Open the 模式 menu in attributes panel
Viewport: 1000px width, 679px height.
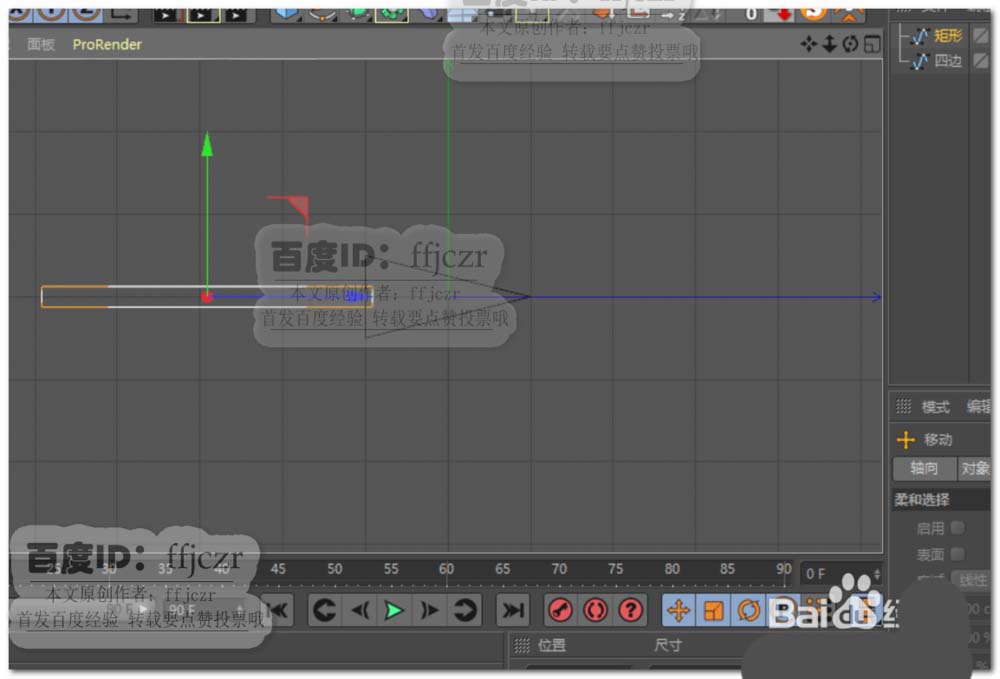coord(936,407)
